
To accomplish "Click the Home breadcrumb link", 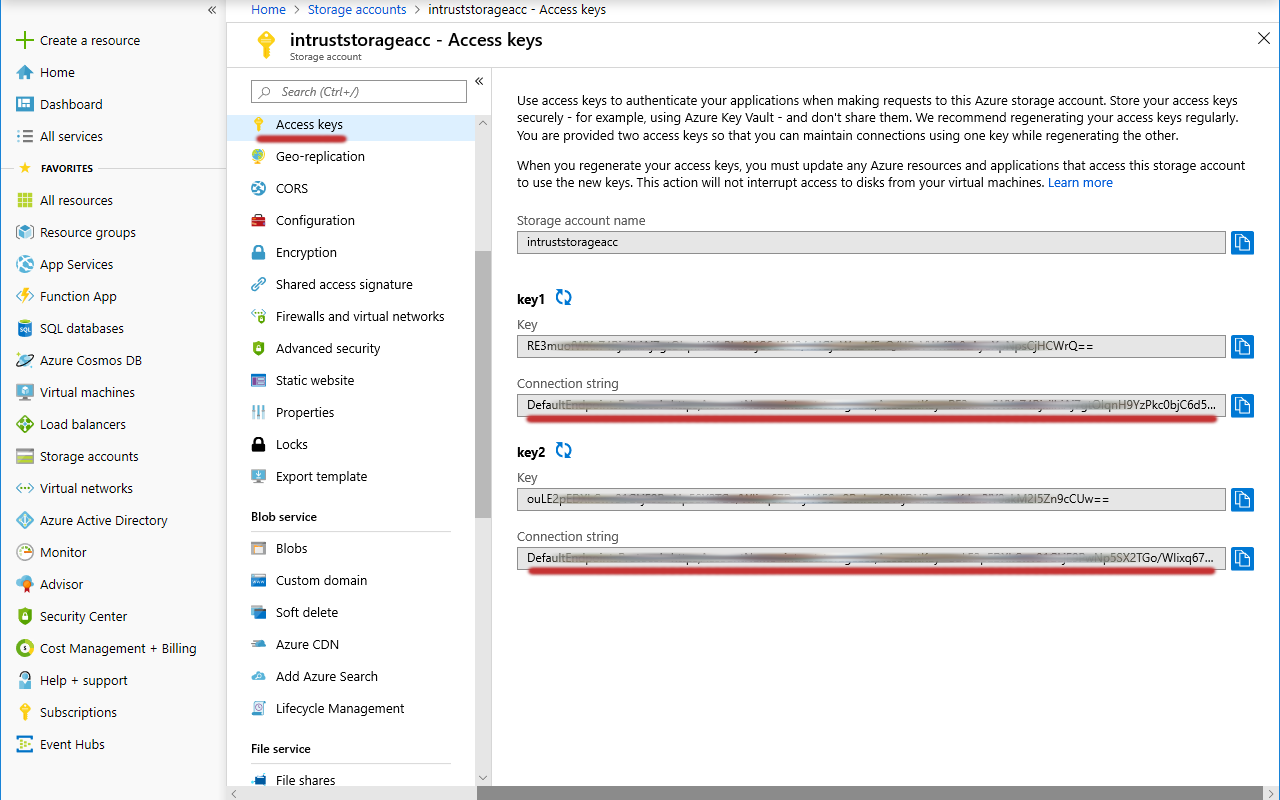I will (269, 10).
